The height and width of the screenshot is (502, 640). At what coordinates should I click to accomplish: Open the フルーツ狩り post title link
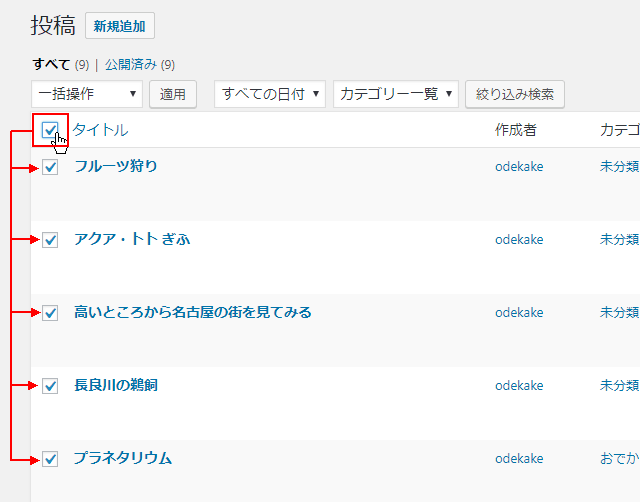pos(116,166)
